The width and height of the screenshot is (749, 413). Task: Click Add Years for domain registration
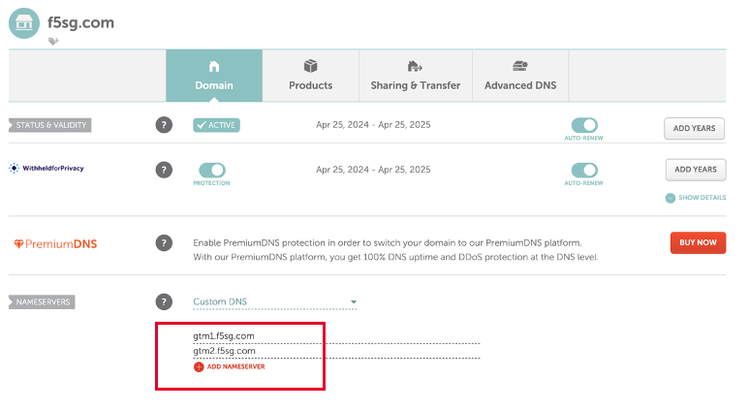(695, 127)
